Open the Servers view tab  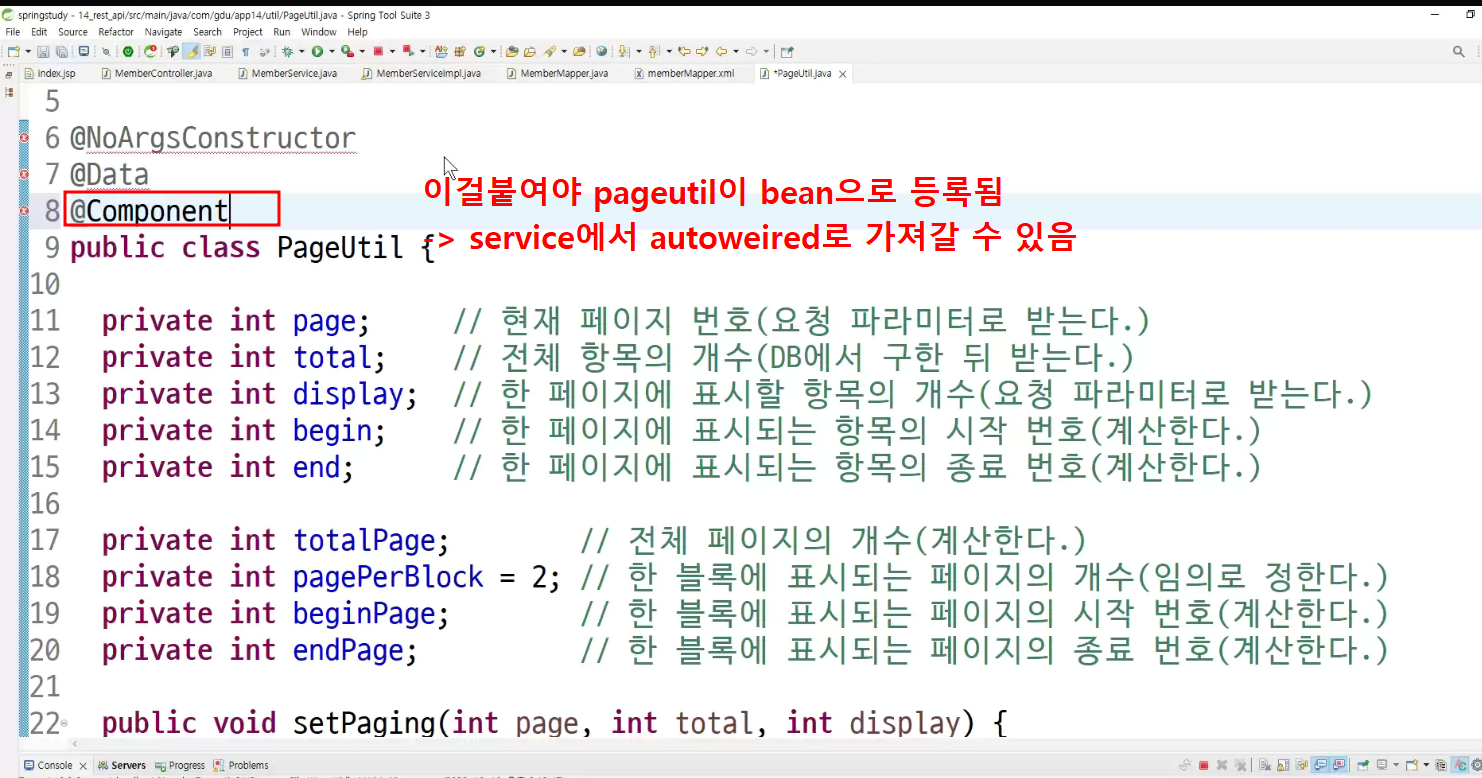(x=121, y=765)
